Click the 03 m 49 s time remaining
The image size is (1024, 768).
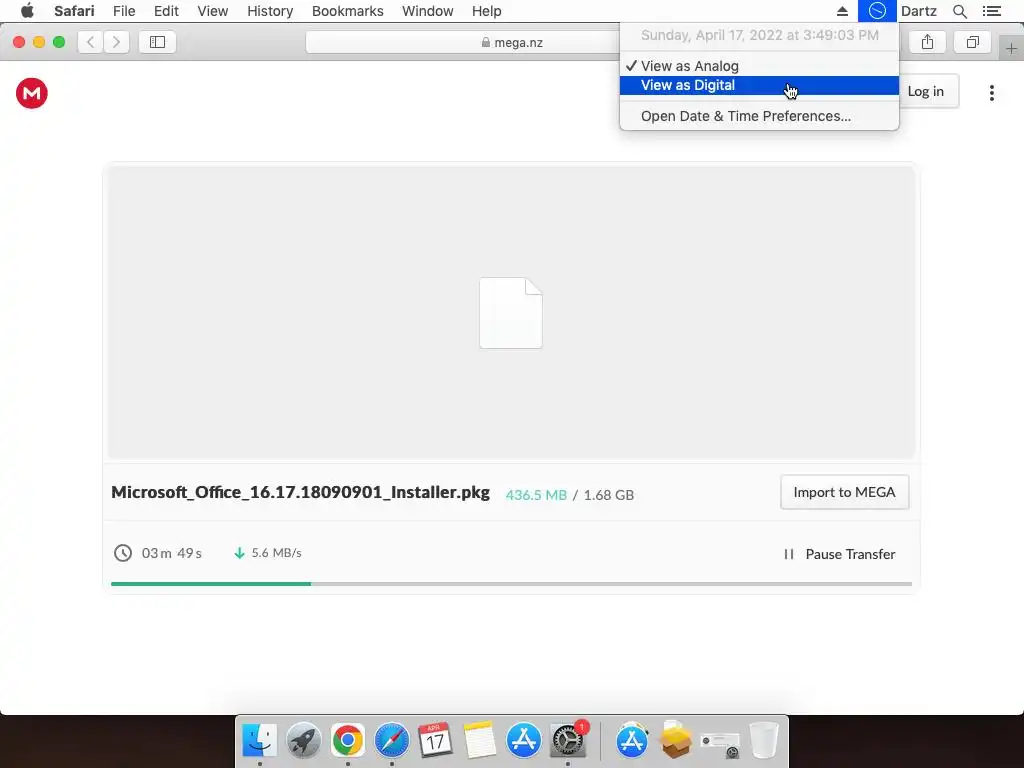tap(172, 553)
